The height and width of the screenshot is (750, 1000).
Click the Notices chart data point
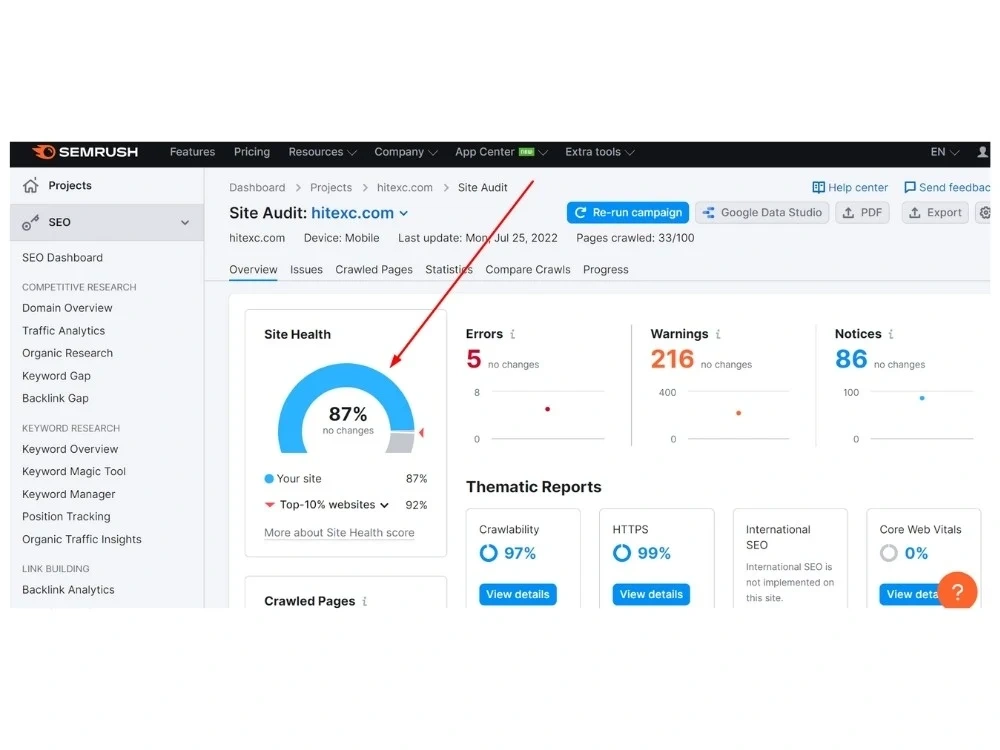tap(922, 399)
